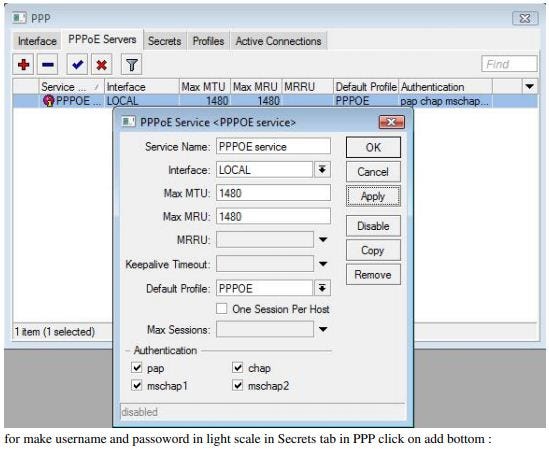This screenshot has height=449, width=549.
Task: Open the Default Profile dropdown
Action: pyautogui.click(x=322, y=288)
